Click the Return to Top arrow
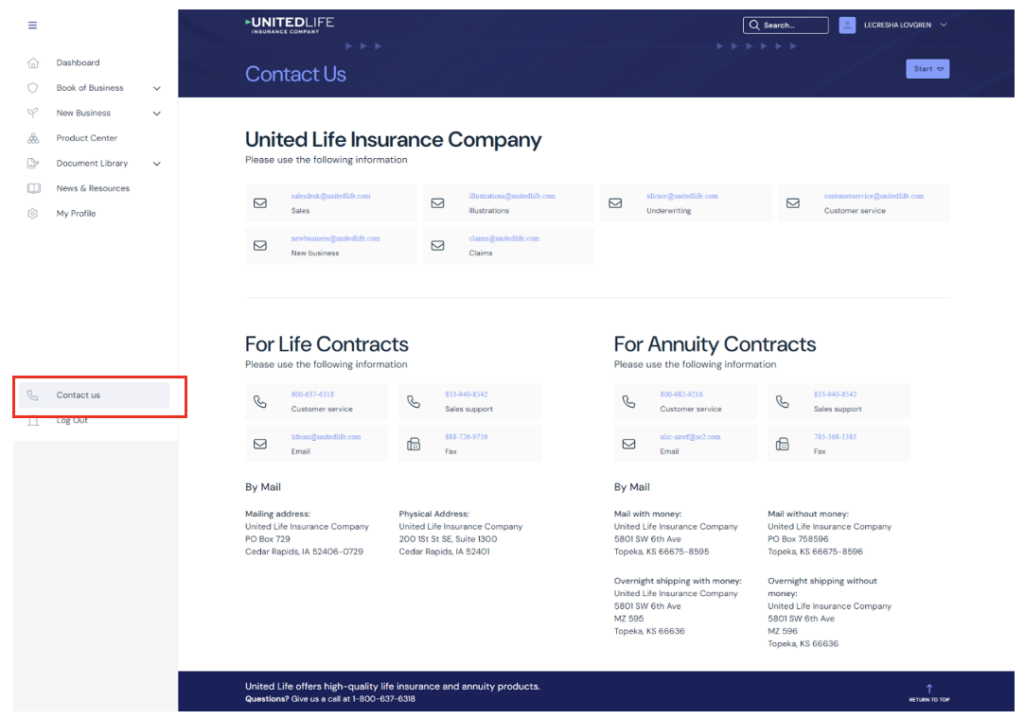The width and height of the screenshot is (1024, 719). (929, 689)
